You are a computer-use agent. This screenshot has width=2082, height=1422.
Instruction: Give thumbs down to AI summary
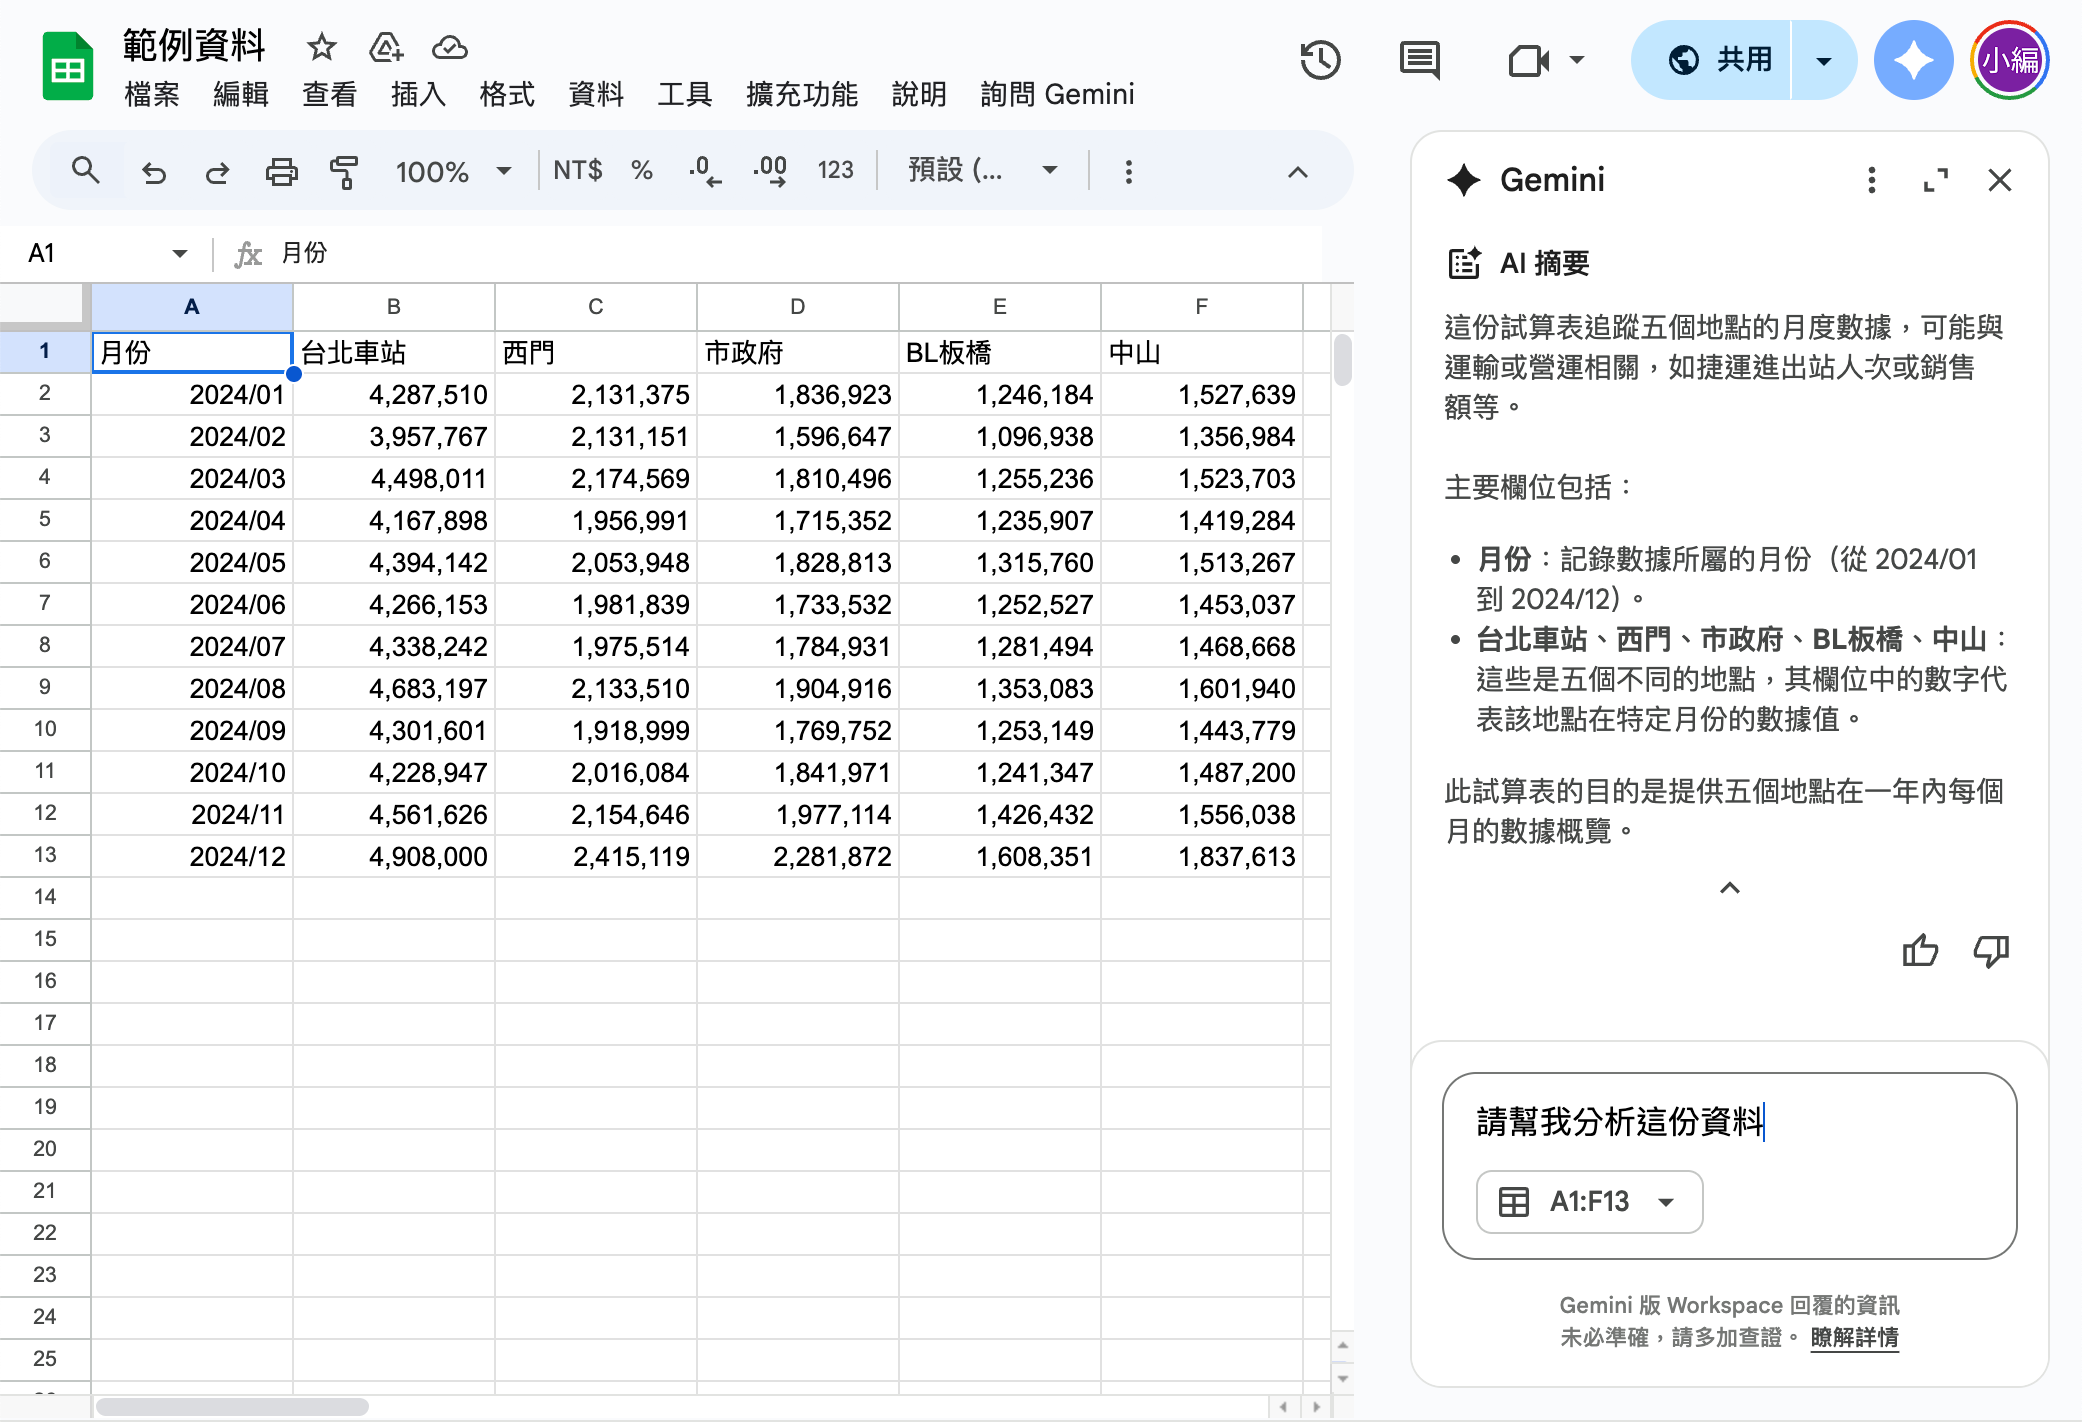pos(1990,950)
